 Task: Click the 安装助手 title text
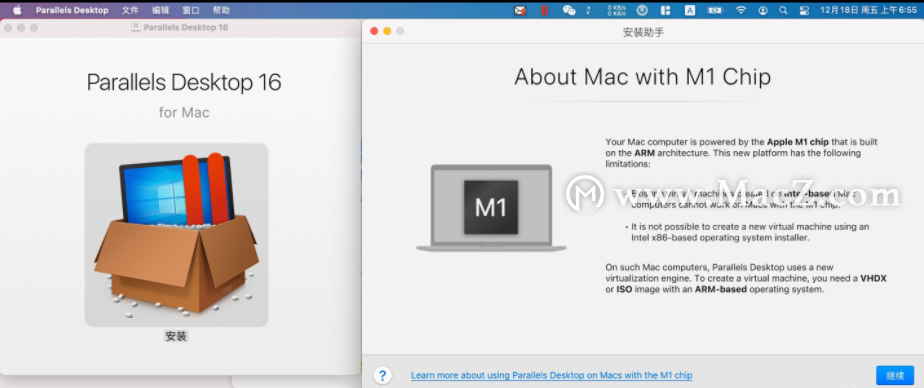tap(643, 32)
